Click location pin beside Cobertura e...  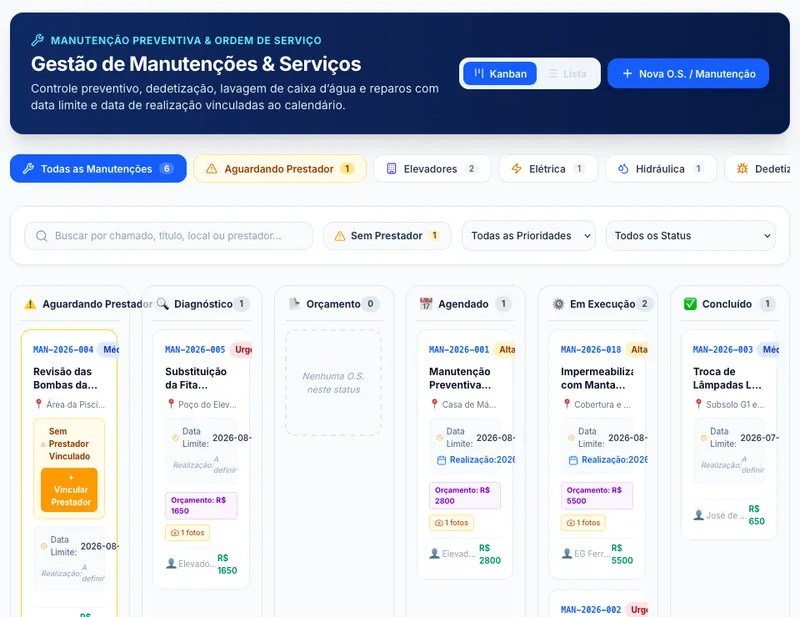click(x=567, y=404)
